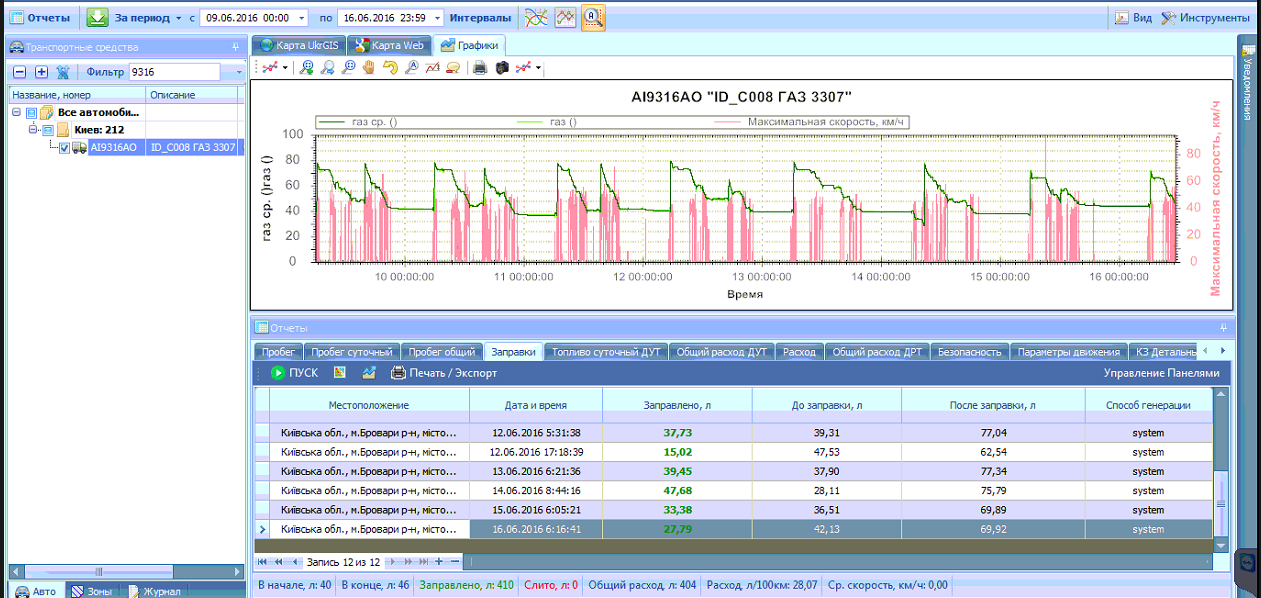The height and width of the screenshot is (598, 1261).
Task: Select the hand pan tool
Action: (369, 68)
